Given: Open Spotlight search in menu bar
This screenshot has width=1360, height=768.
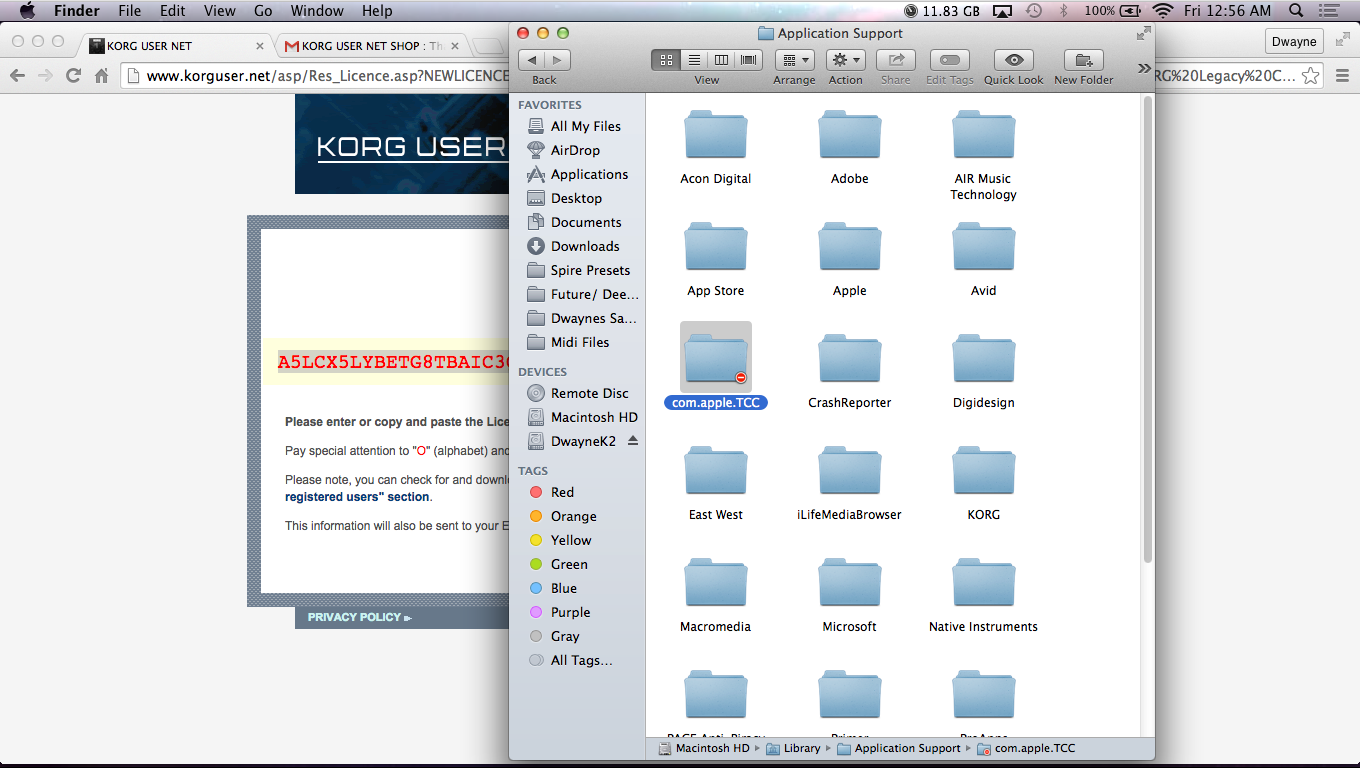Looking at the screenshot, I should click(1296, 11).
